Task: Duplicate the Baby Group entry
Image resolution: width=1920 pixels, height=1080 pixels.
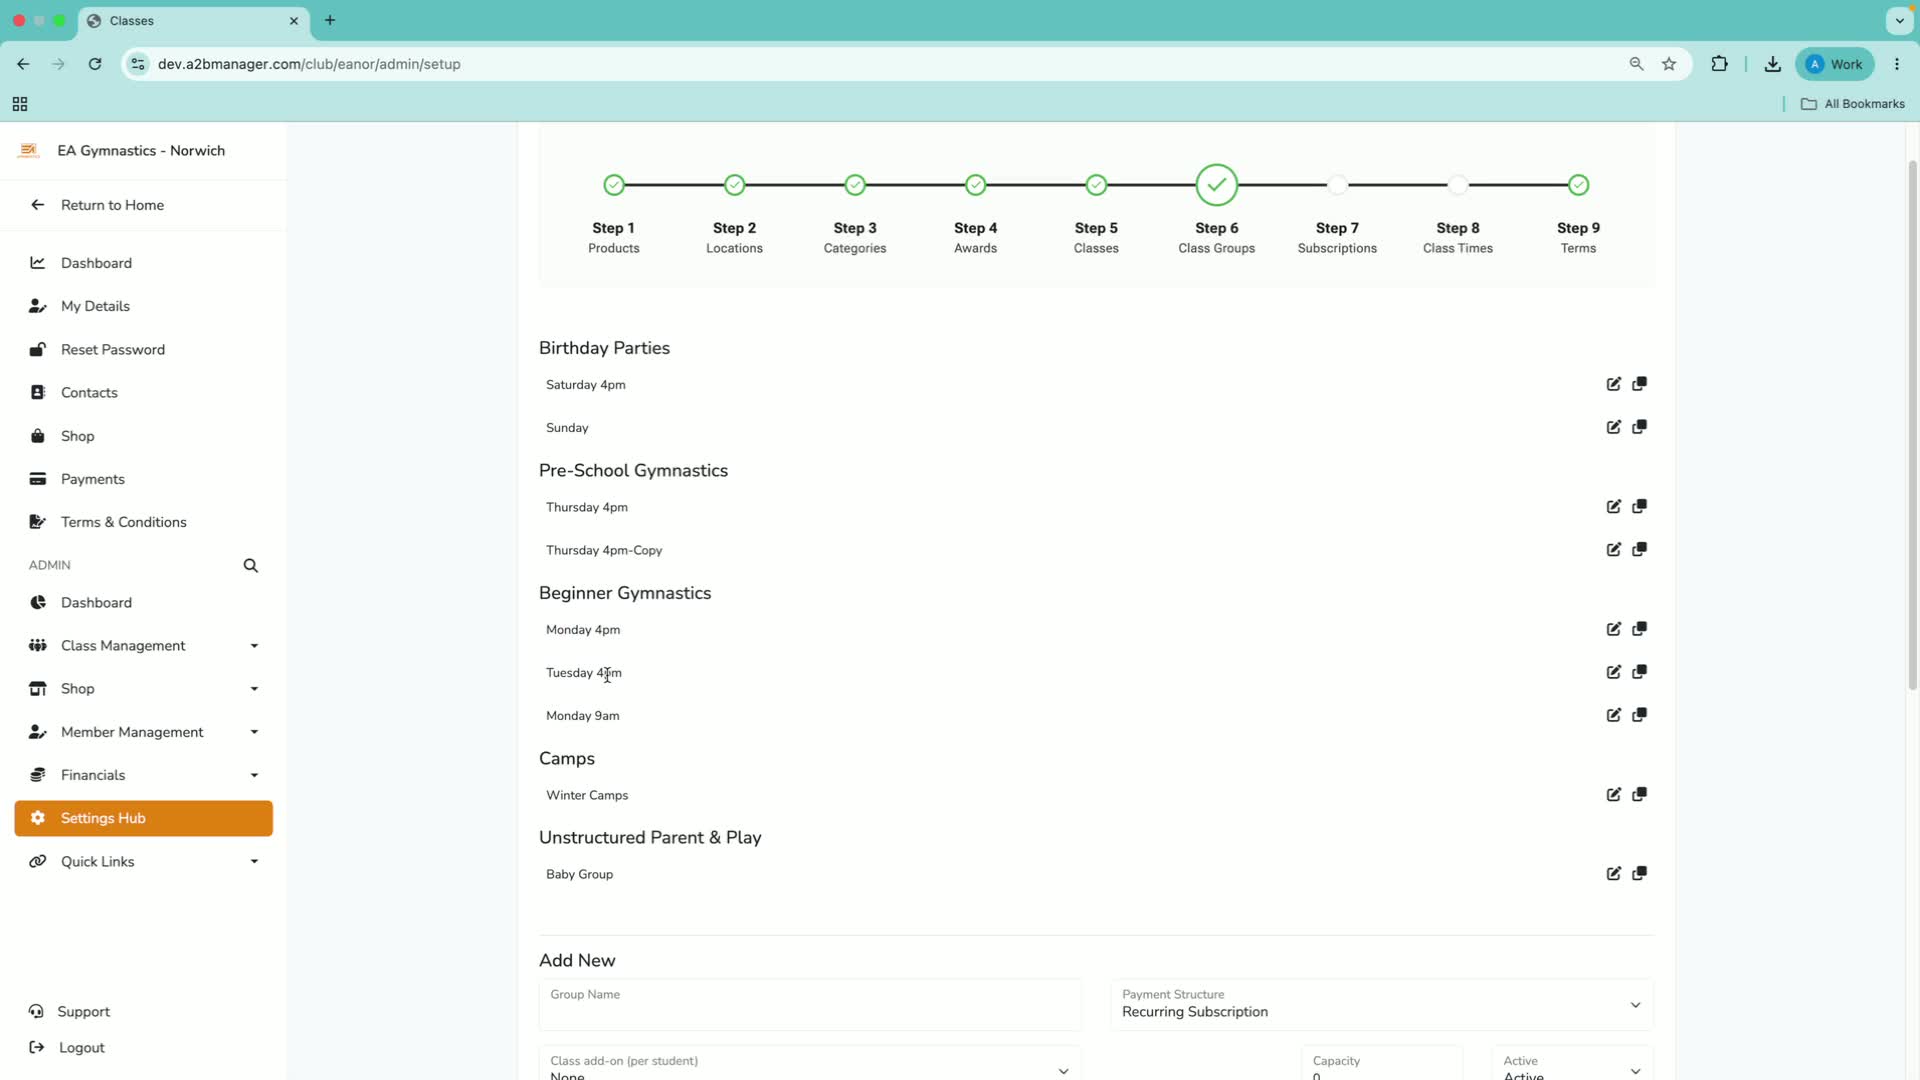Action: (x=1639, y=873)
